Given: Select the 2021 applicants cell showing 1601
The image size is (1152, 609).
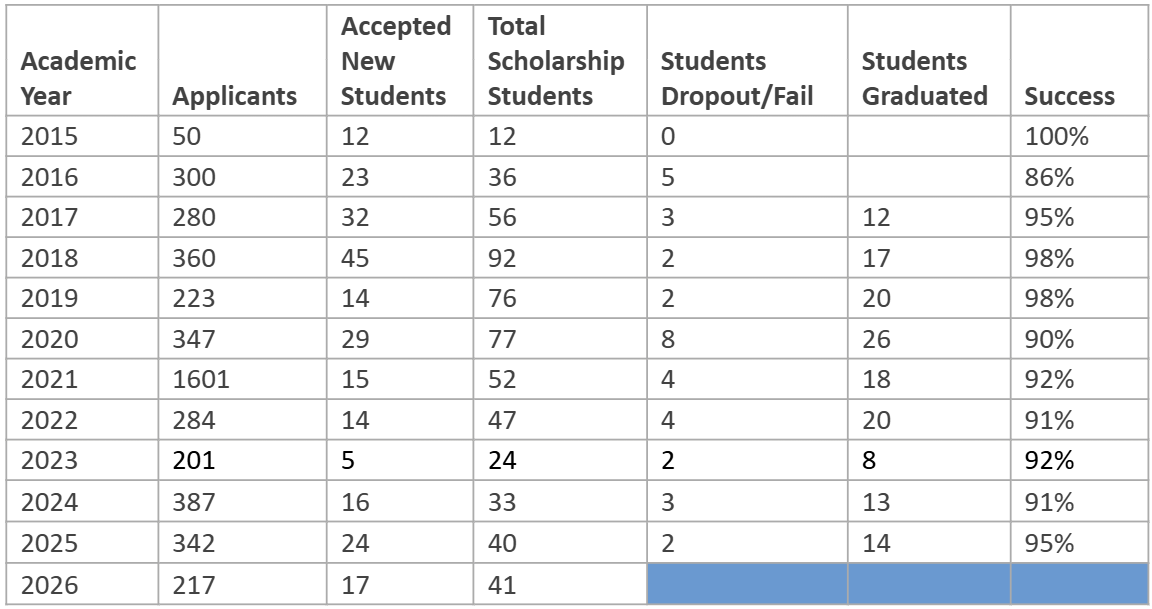Looking at the screenshot, I should click(x=201, y=380).
